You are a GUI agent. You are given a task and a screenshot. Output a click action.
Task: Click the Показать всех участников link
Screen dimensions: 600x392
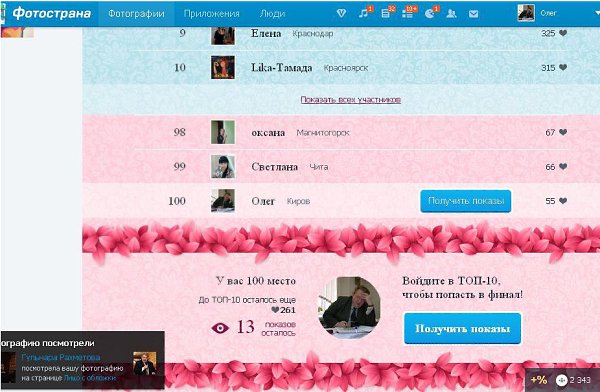pyautogui.click(x=351, y=100)
